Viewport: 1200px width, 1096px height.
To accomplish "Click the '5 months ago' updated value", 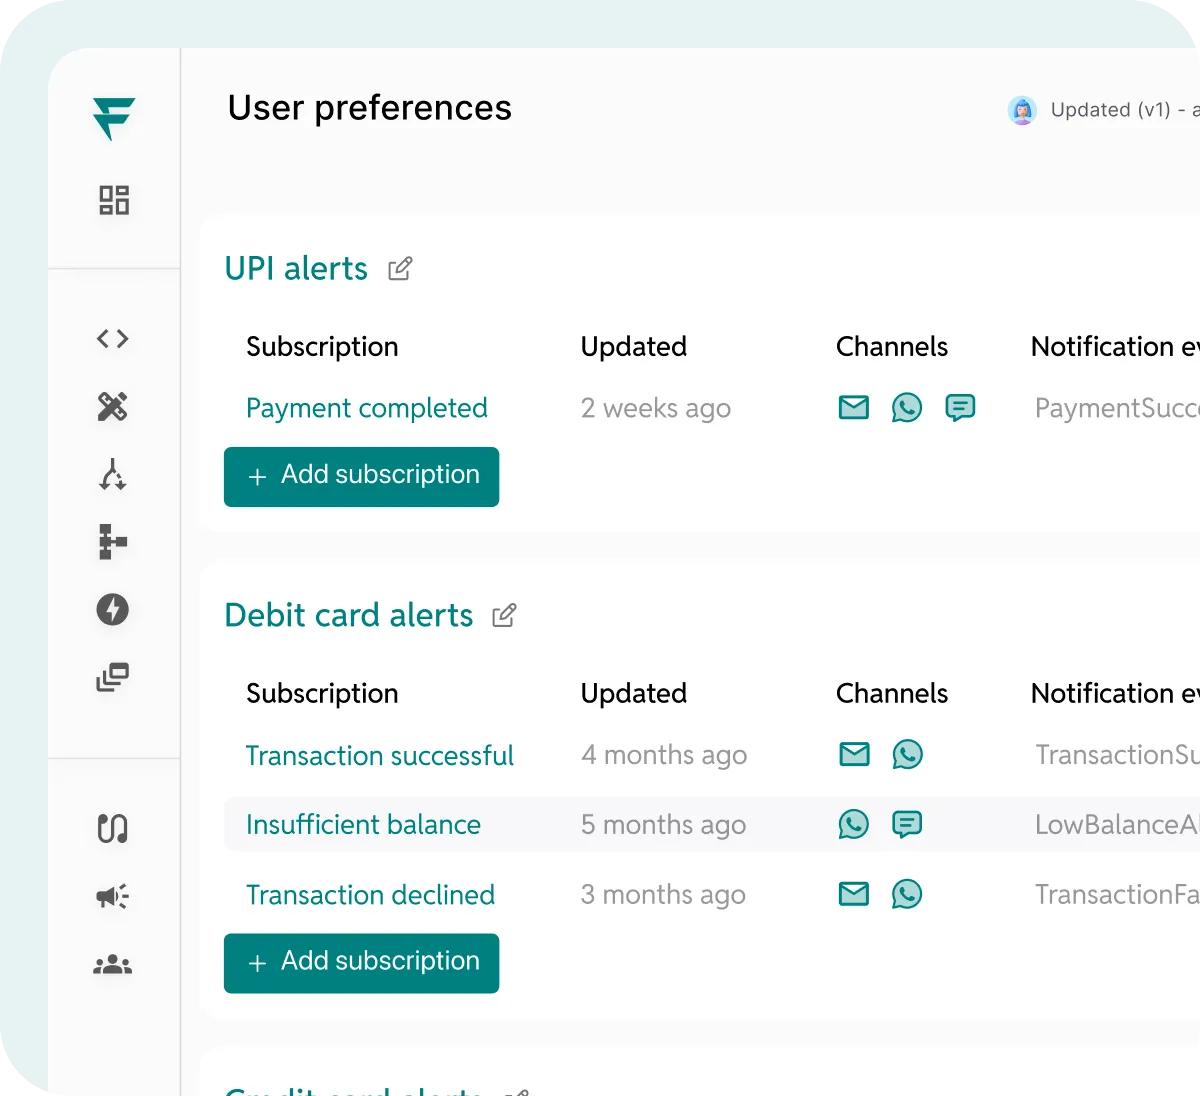I will 664,825.
